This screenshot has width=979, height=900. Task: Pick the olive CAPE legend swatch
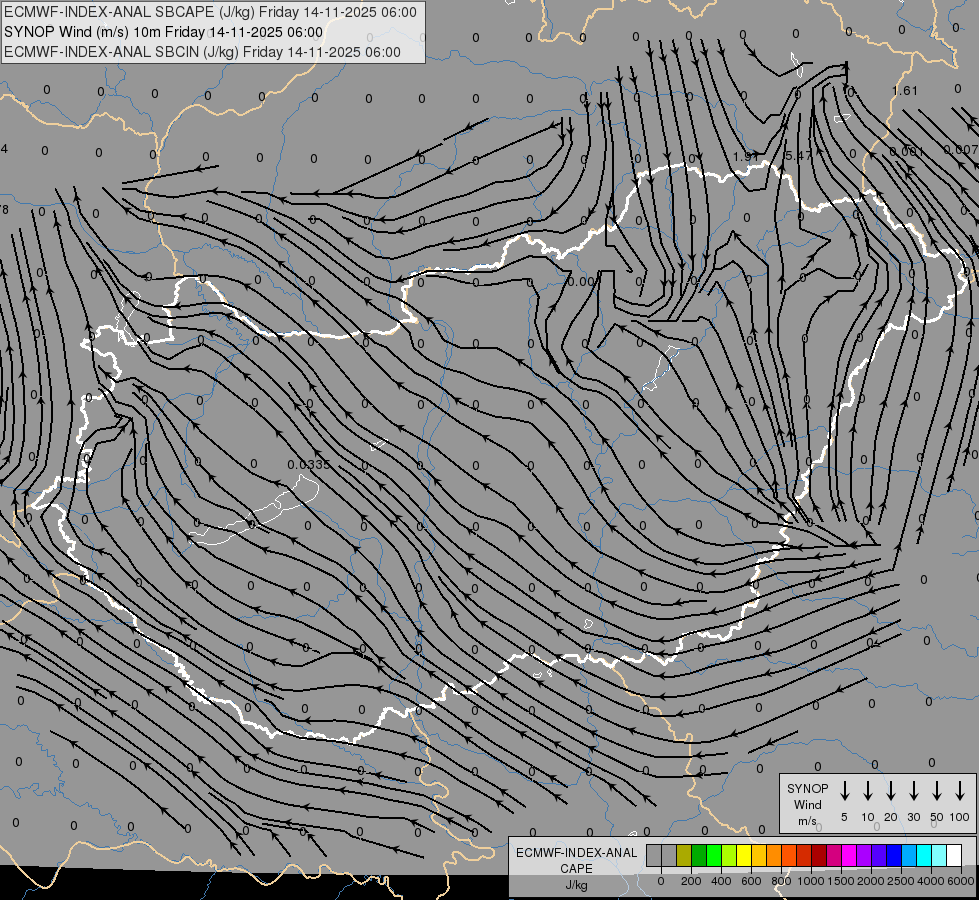[684, 855]
